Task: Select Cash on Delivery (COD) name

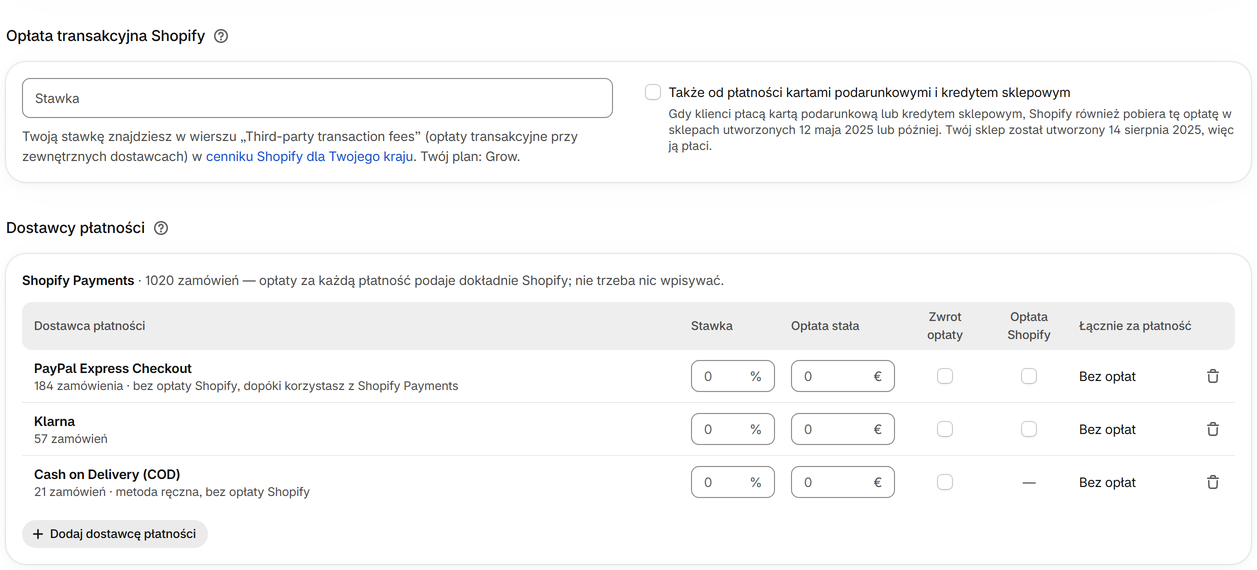Action: click(x=107, y=474)
